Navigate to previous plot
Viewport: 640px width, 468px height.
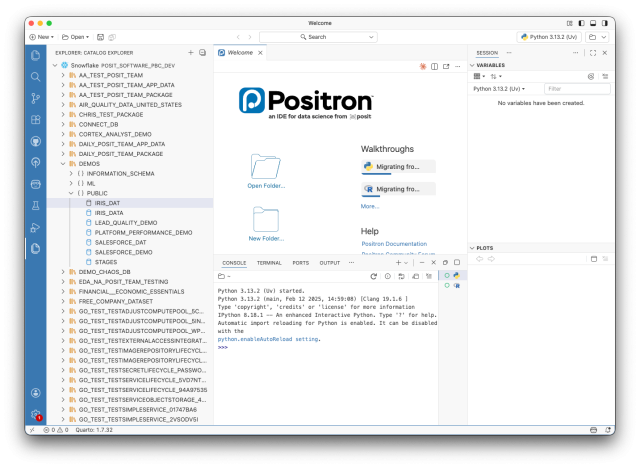click(x=480, y=259)
